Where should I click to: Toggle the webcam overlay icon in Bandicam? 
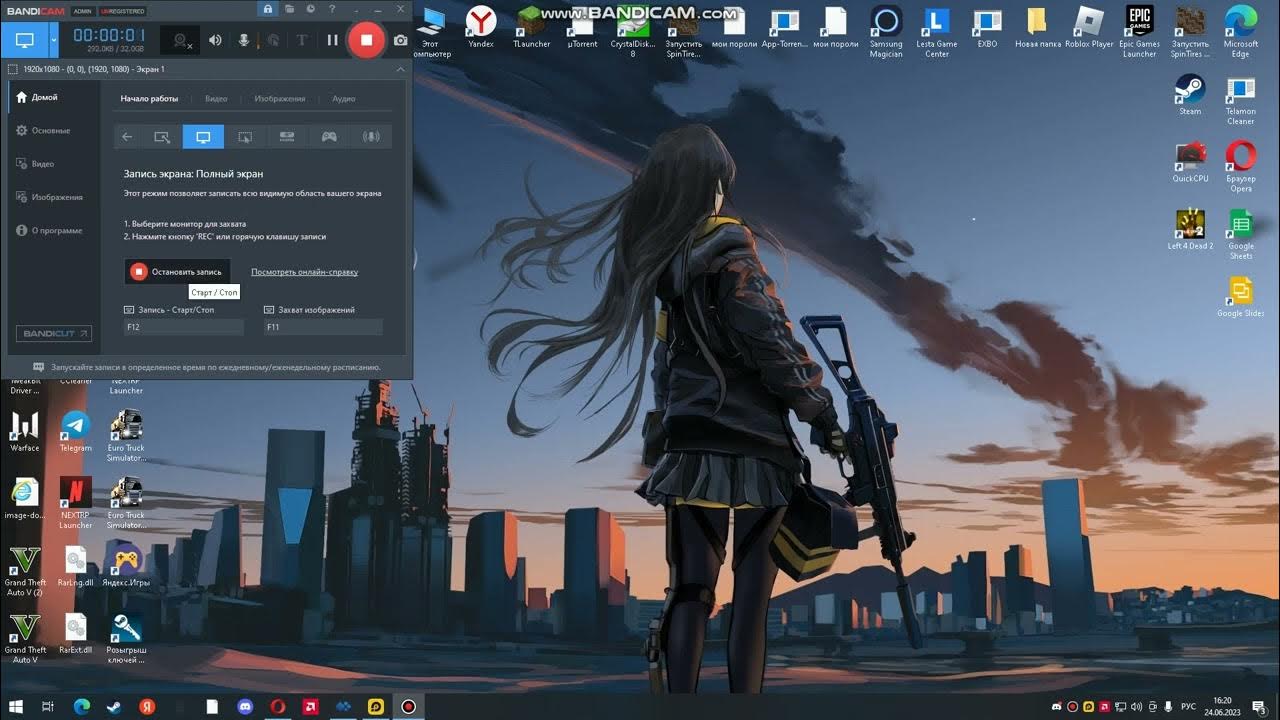182,40
